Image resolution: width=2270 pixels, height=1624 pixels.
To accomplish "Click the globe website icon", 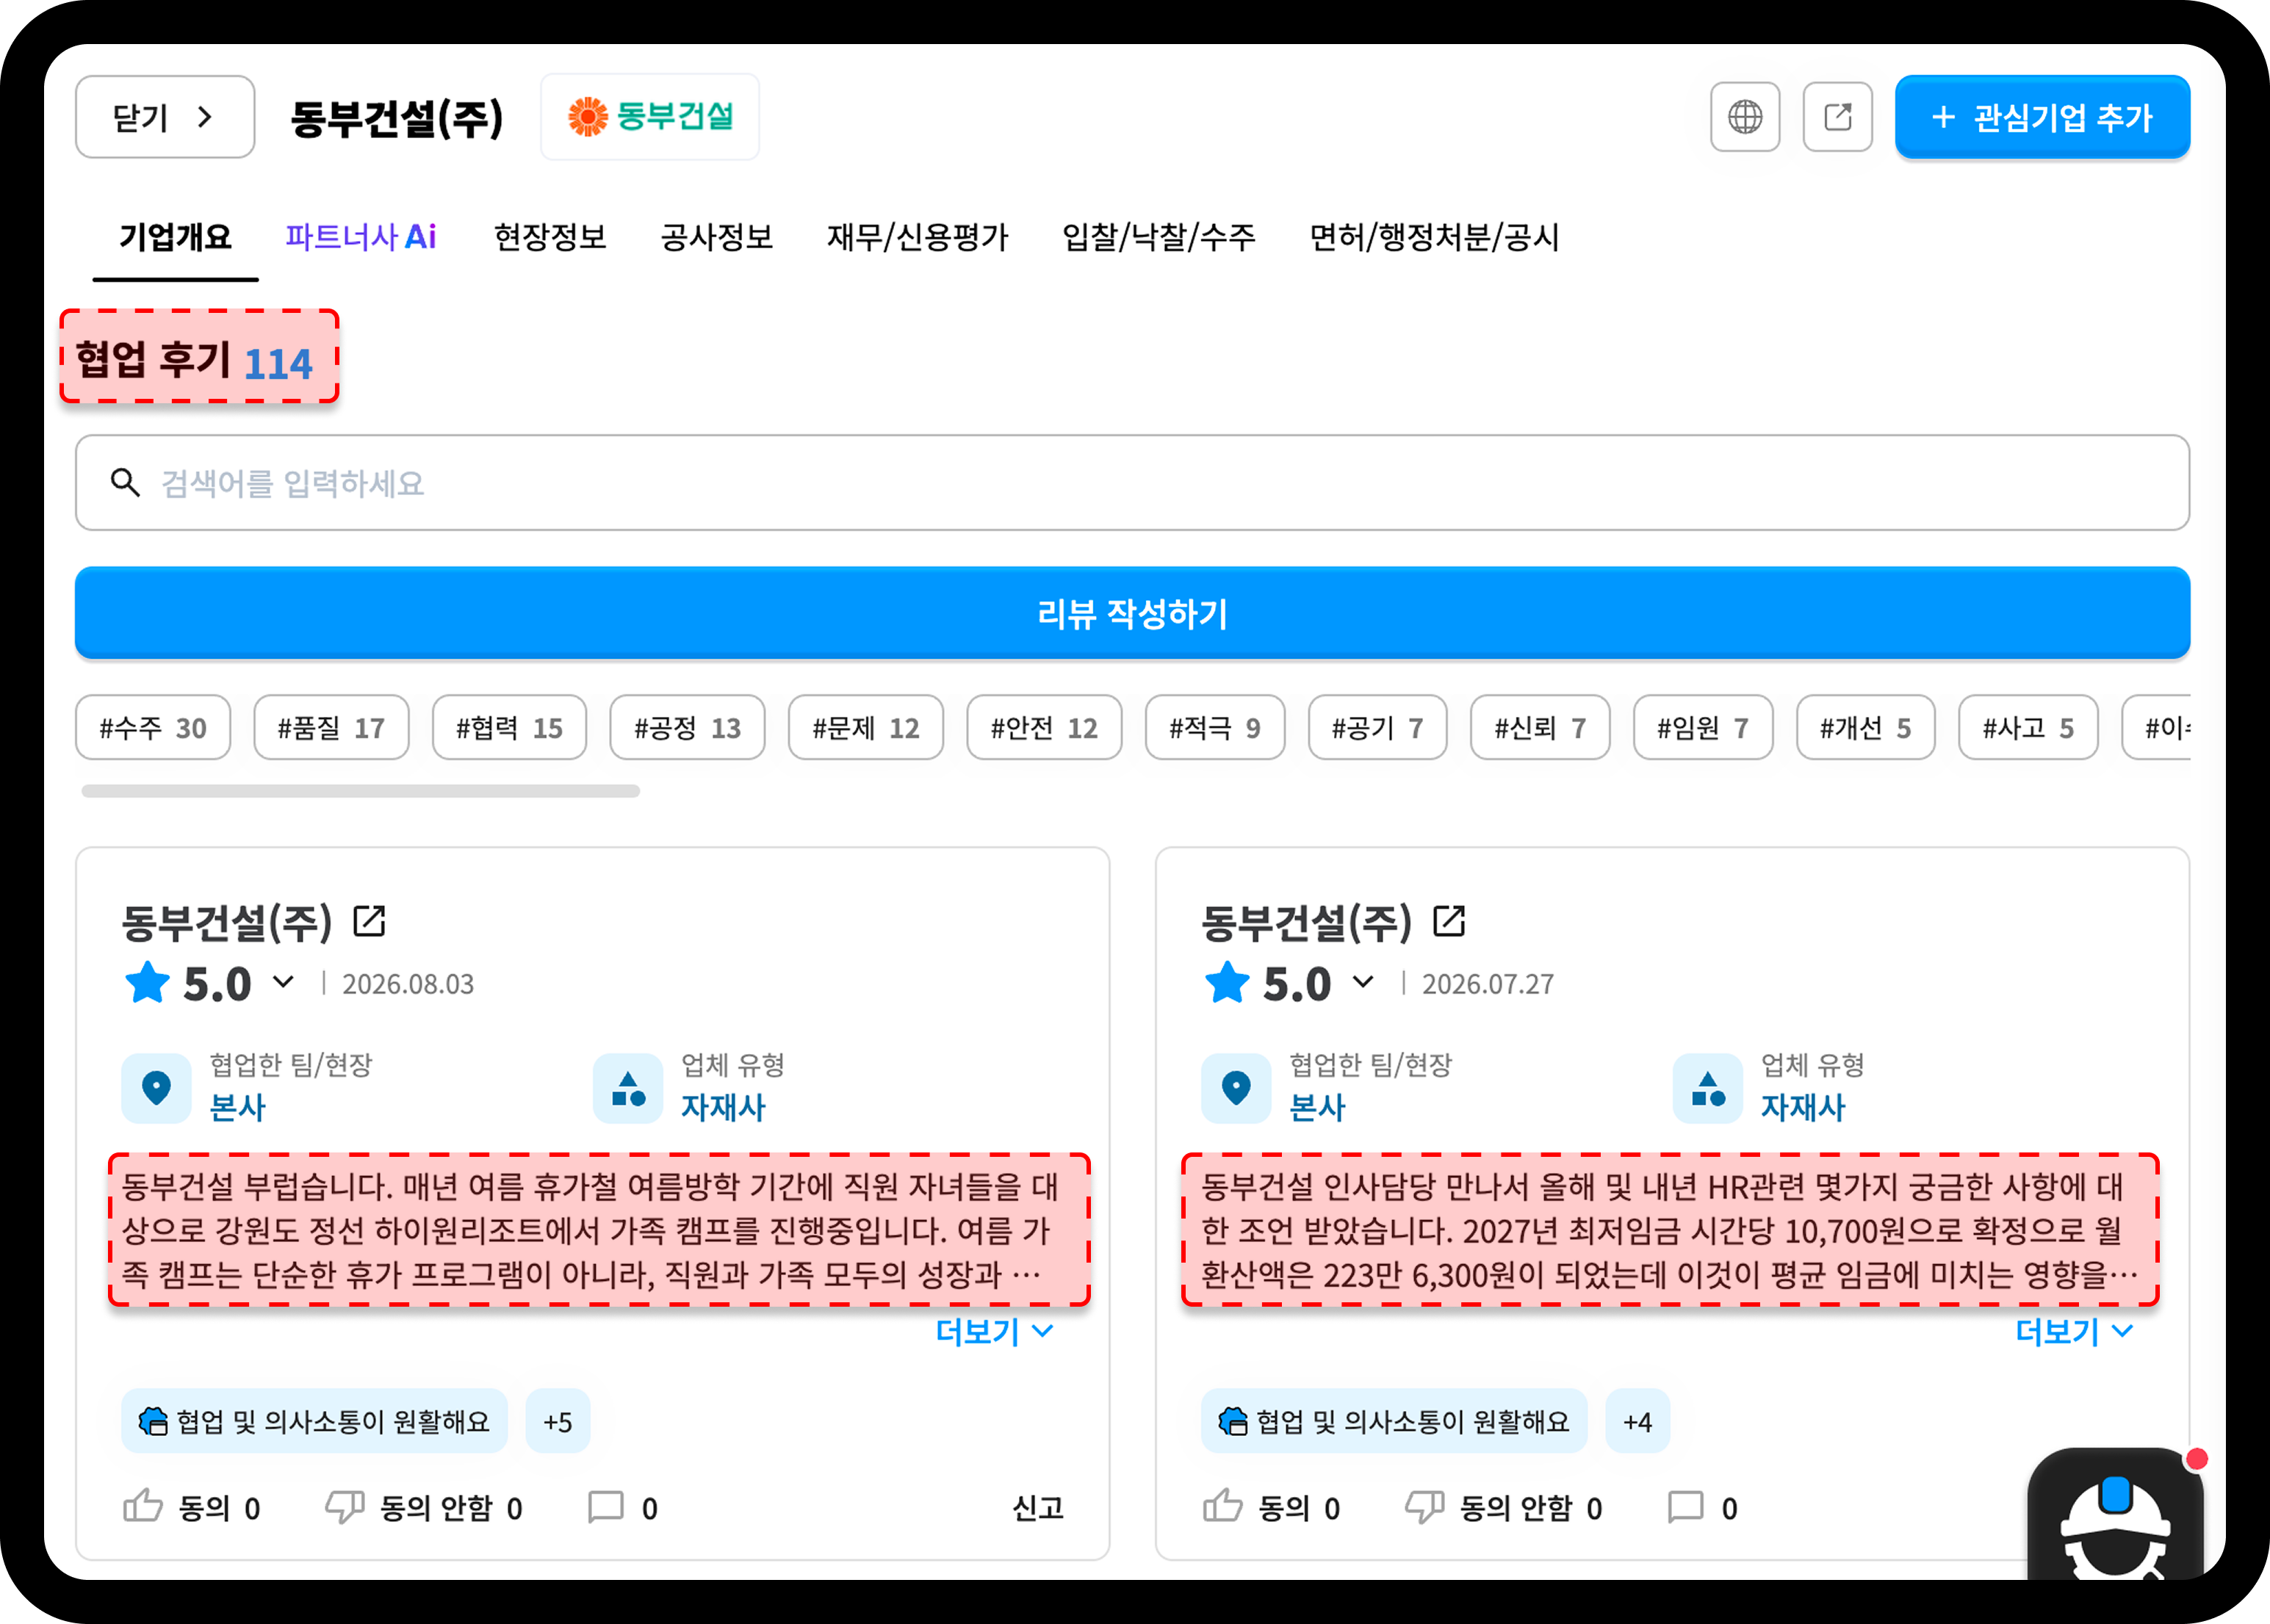I will click(1745, 117).
